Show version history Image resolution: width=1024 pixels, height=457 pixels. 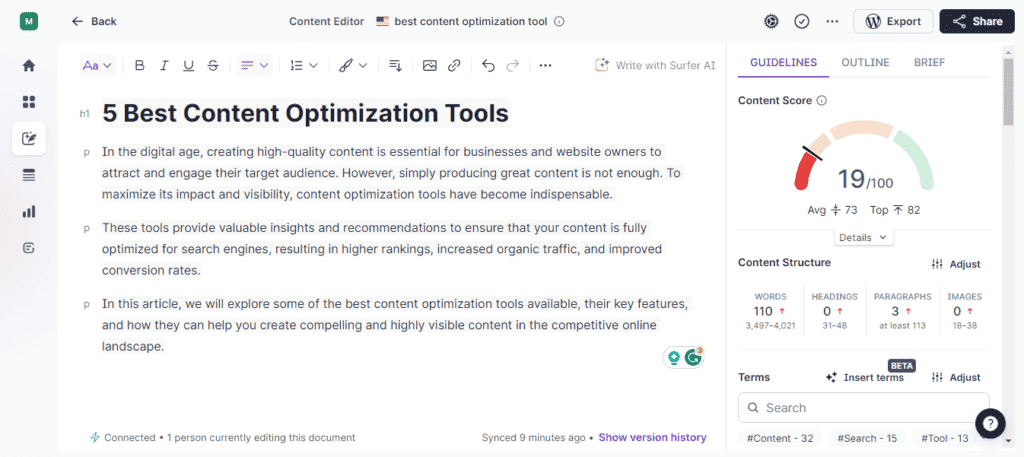pyautogui.click(x=652, y=437)
